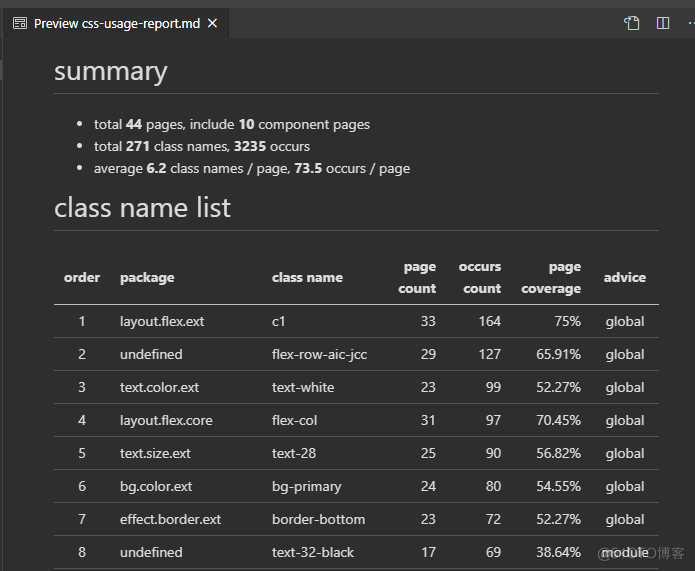Click the 'layout.flex.ext' package cell
The height and width of the screenshot is (571, 695).
click(162, 322)
